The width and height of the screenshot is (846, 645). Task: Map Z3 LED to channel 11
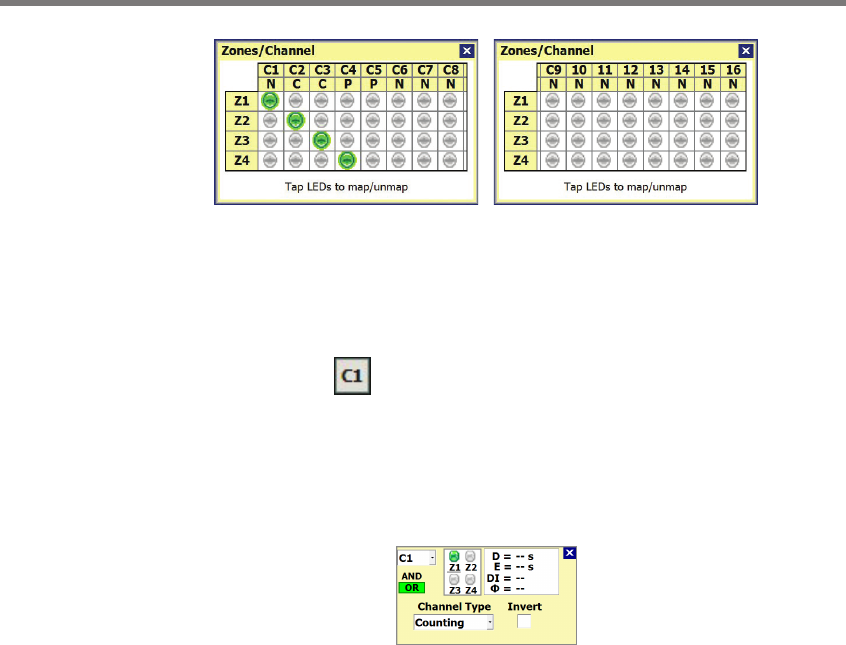click(x=604, y=140)
